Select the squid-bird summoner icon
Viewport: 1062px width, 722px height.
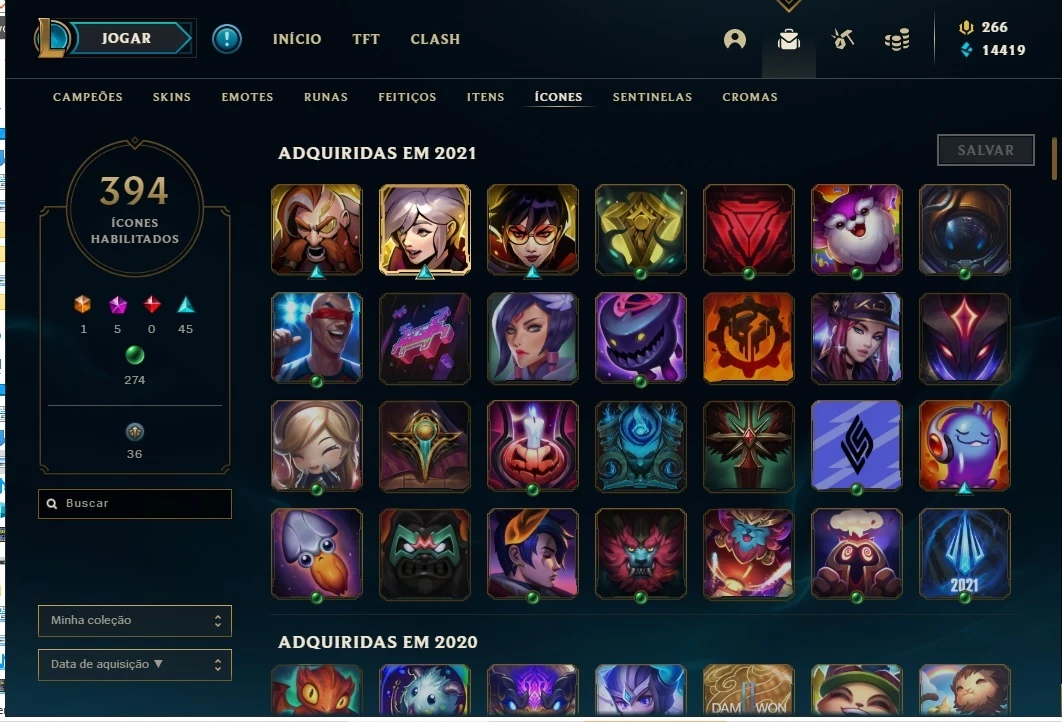316,554
